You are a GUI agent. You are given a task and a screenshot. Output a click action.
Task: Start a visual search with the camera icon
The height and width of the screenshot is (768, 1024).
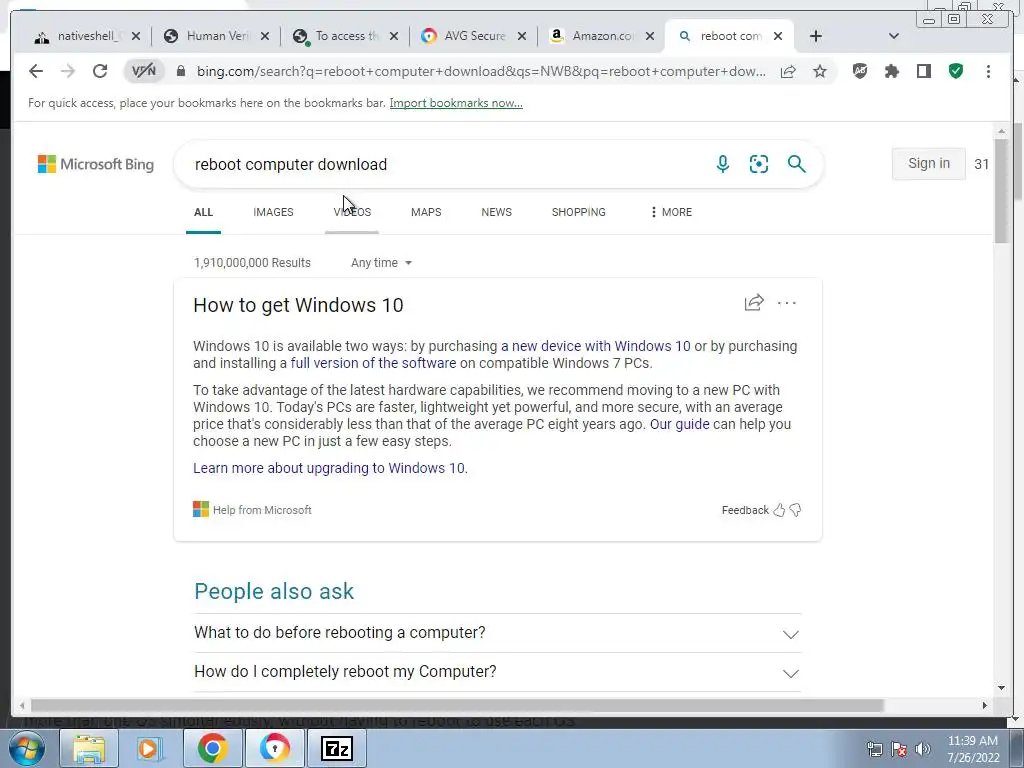click(x=759, y=164)
